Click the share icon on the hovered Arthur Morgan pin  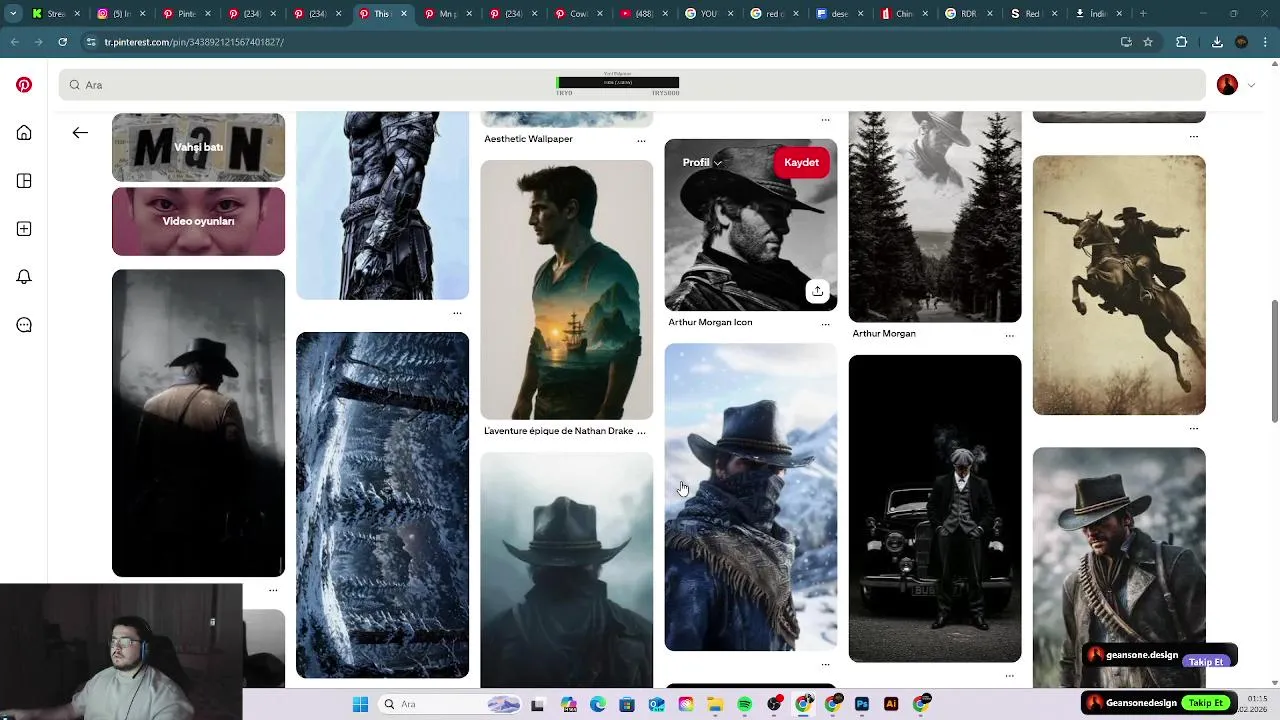click(x=817, y=291)
